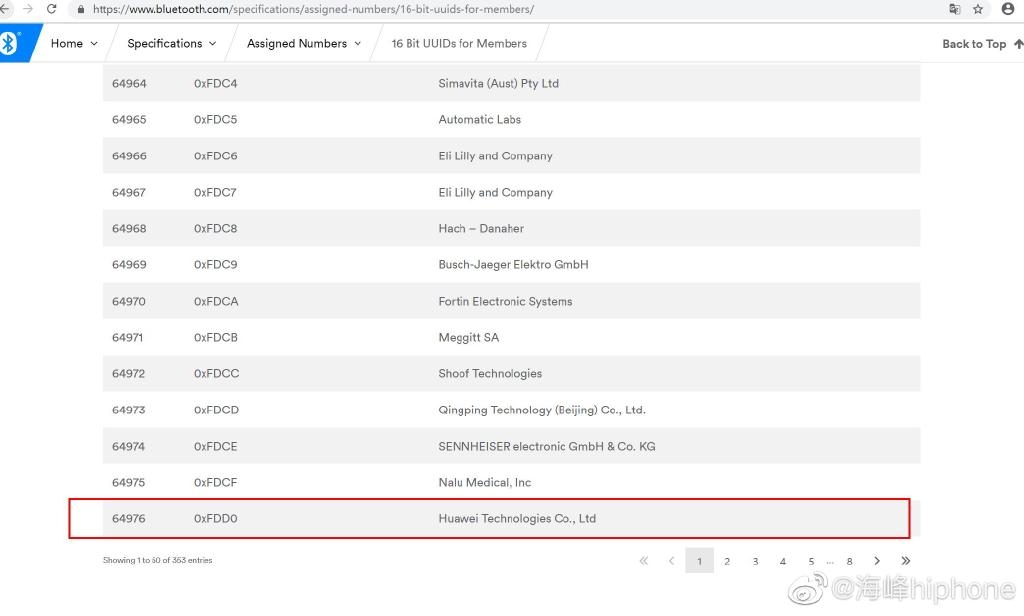Image resolution: width=1024 pixels, height=616 pixels.
Task: Go to page 2 of results
Action: click(727, 561)
